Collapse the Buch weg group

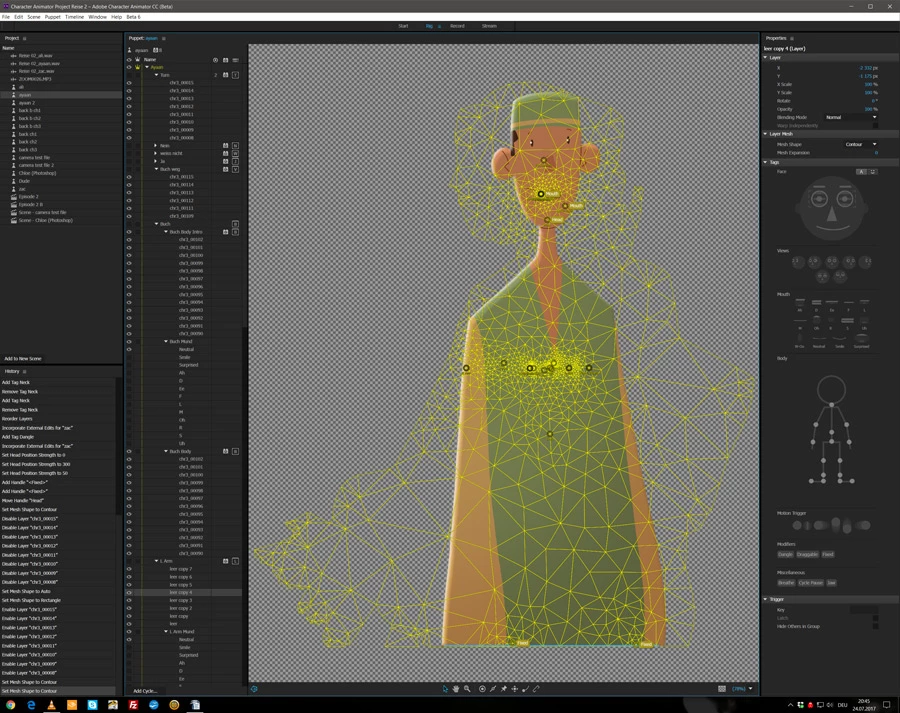(156, 169)
